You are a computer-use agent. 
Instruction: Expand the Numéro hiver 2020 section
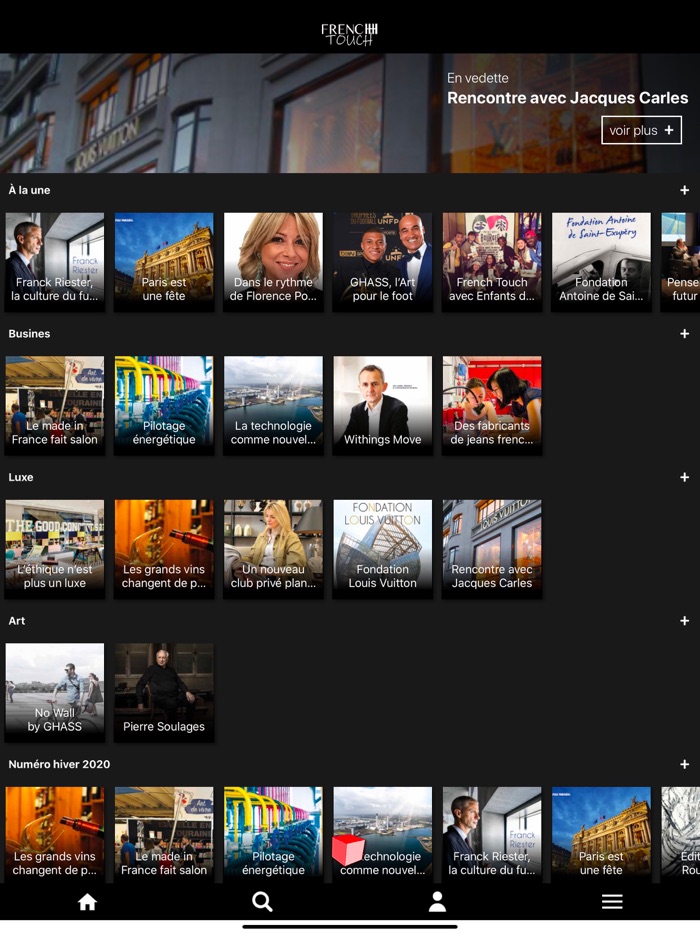(x=684, y=764)
